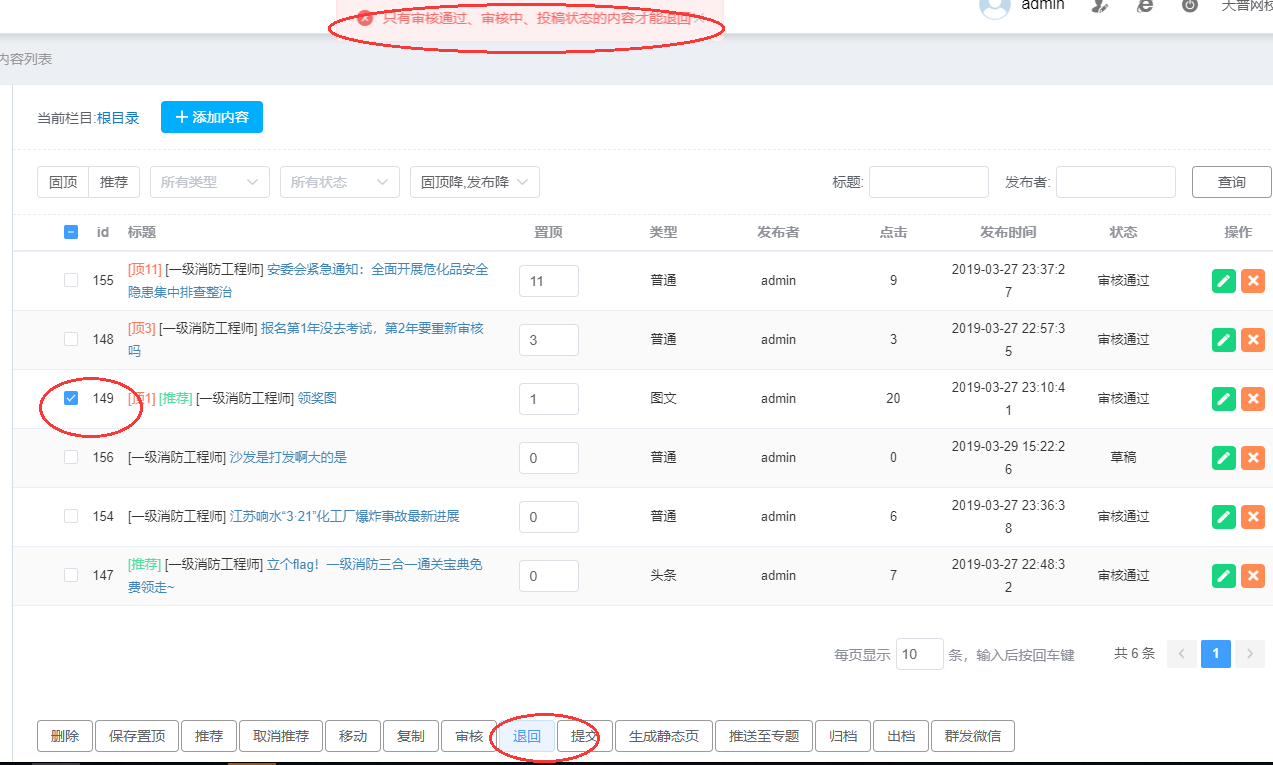Edit row 154 with green pencil icon
Image resolution: width=1273 pixels, height=765 pixels.
[x=1224, y=517]
